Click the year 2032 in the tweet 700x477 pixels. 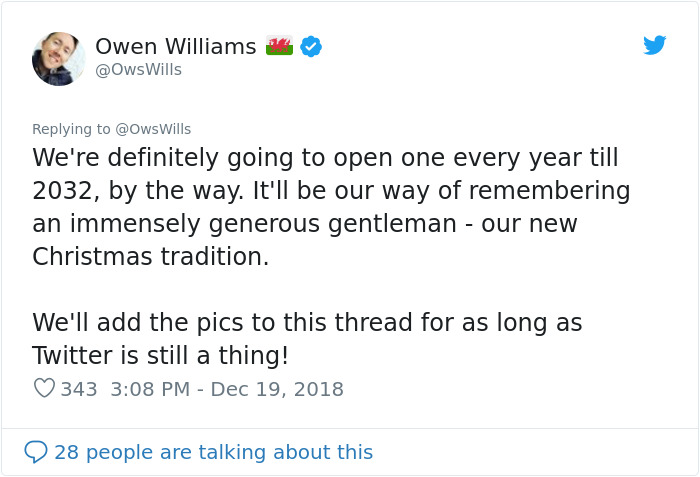coord(64,190)
